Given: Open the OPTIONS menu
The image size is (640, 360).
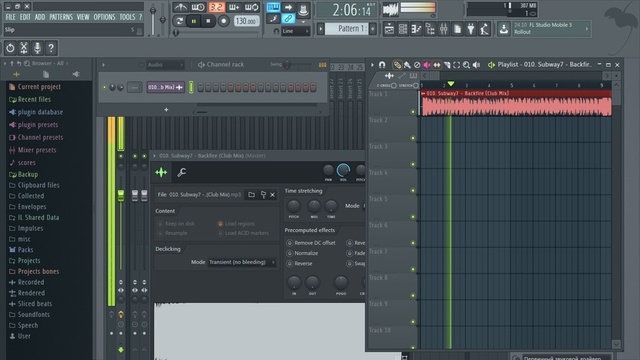Looking at the screenshot, I should tap(104, 17).
